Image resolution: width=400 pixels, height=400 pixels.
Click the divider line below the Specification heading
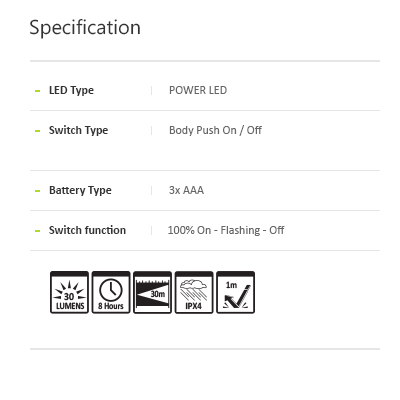tap(205, 61)
